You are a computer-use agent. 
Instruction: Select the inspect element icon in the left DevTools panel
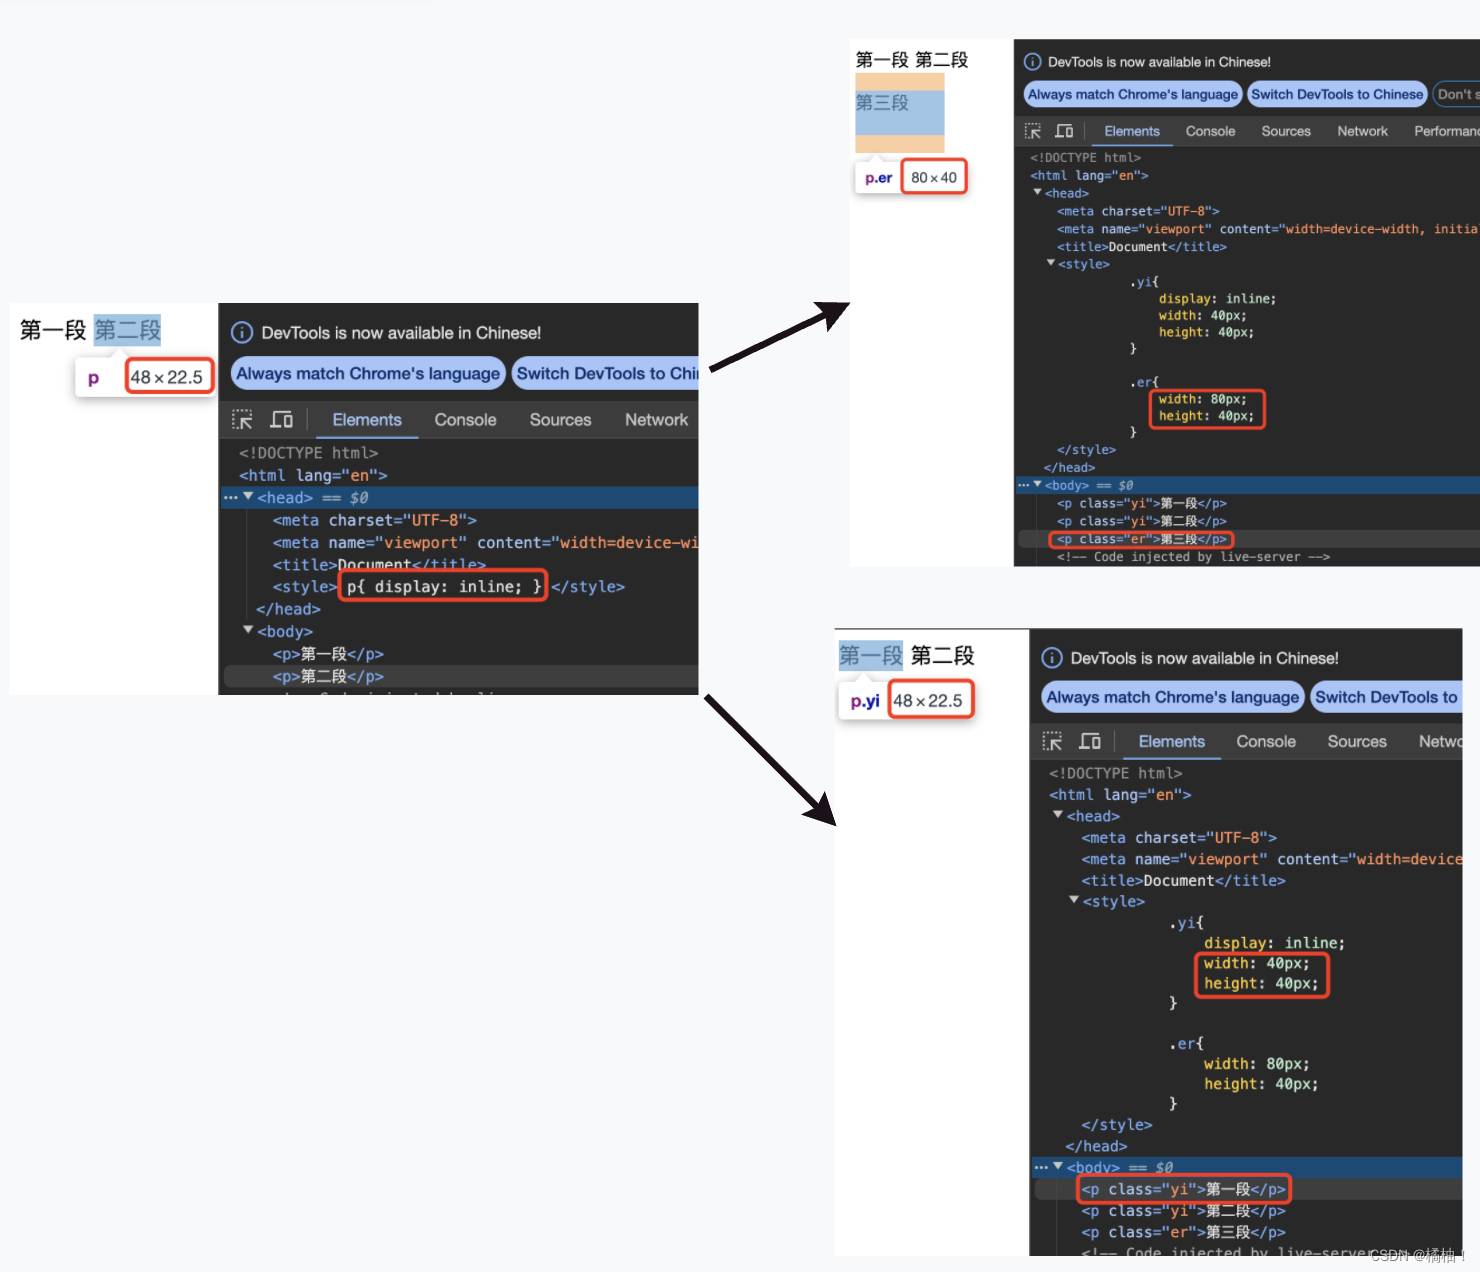pos(242,420)
